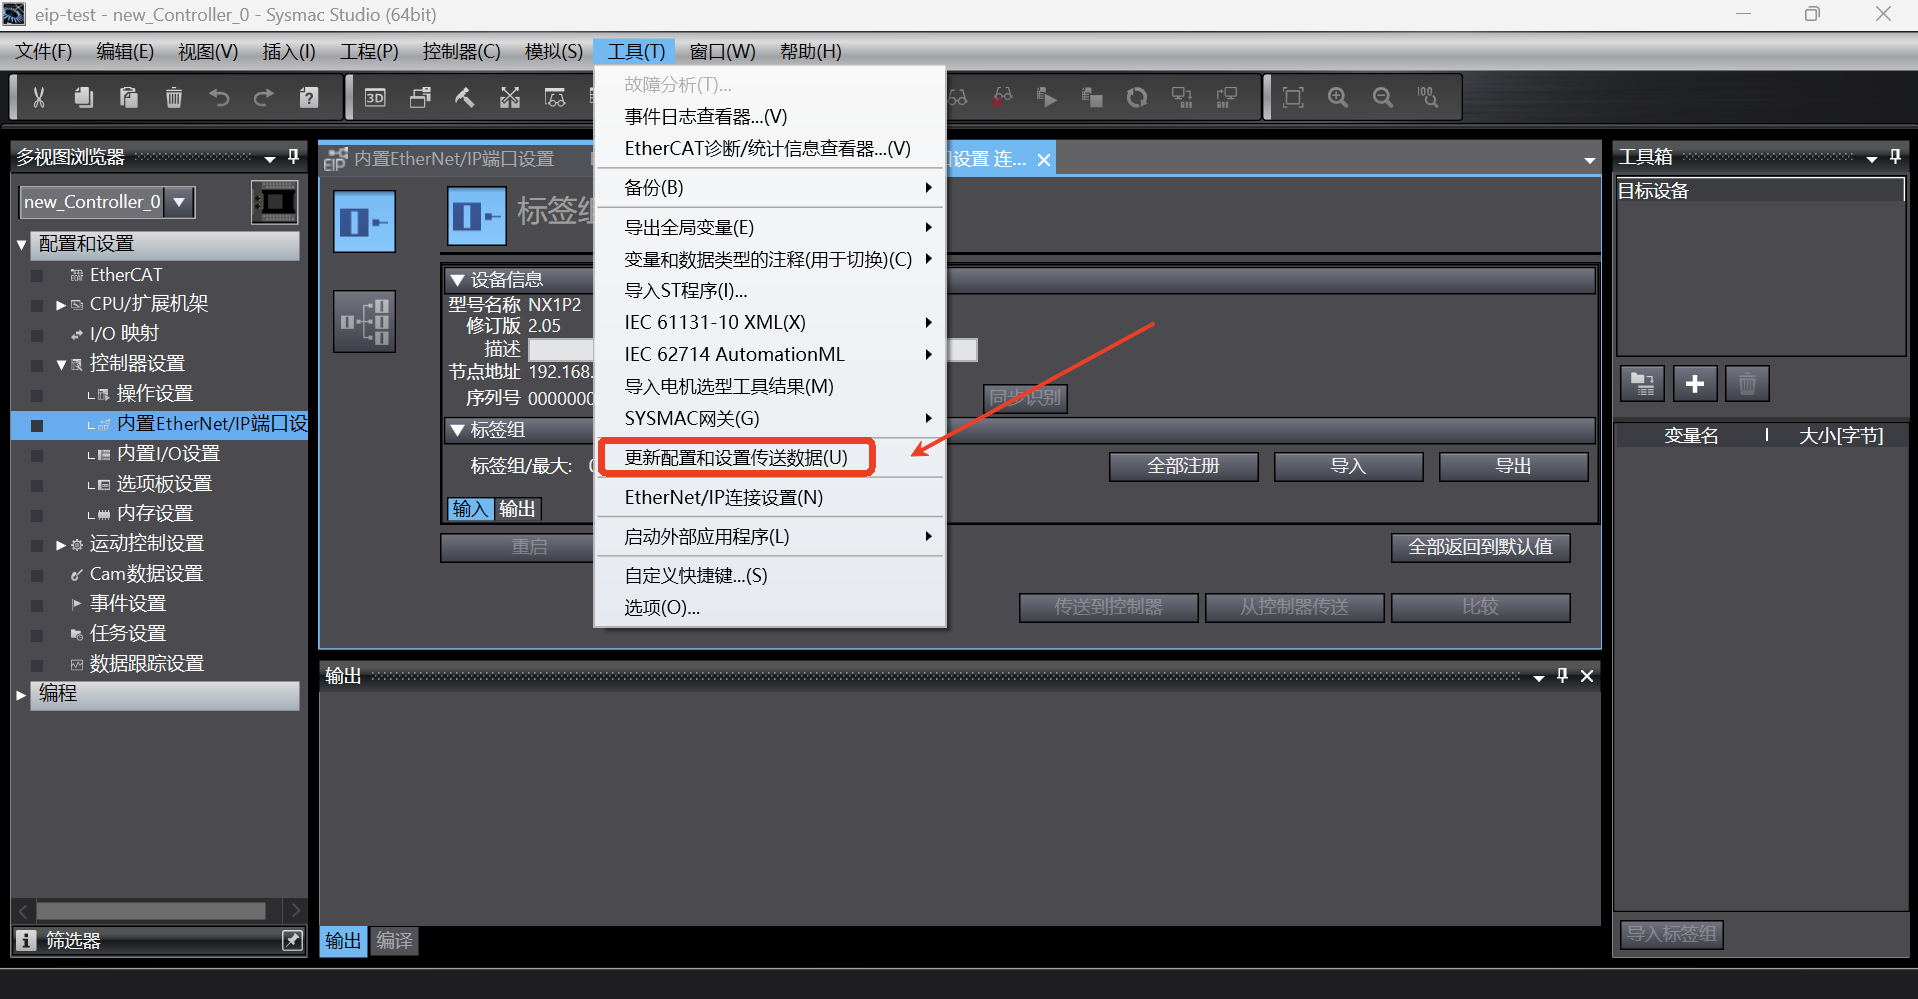
Task: Click the run simulation play icon
Action: [1047, 97]
